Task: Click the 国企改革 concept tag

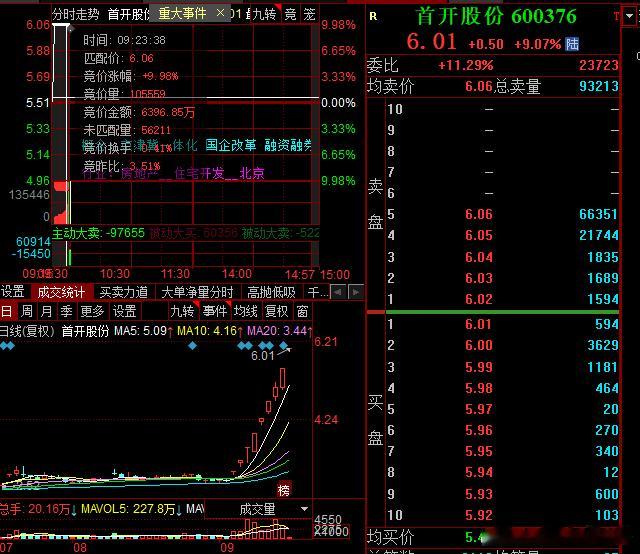Action: (231, 145)
